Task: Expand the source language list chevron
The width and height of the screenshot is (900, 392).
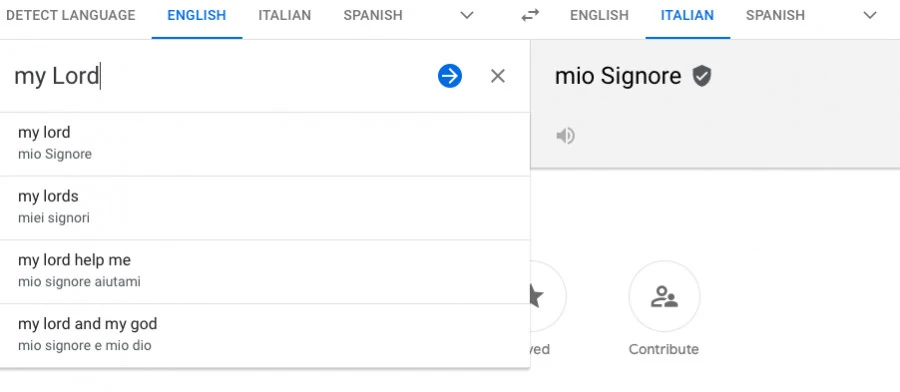Action: click(x=467, y=15)
